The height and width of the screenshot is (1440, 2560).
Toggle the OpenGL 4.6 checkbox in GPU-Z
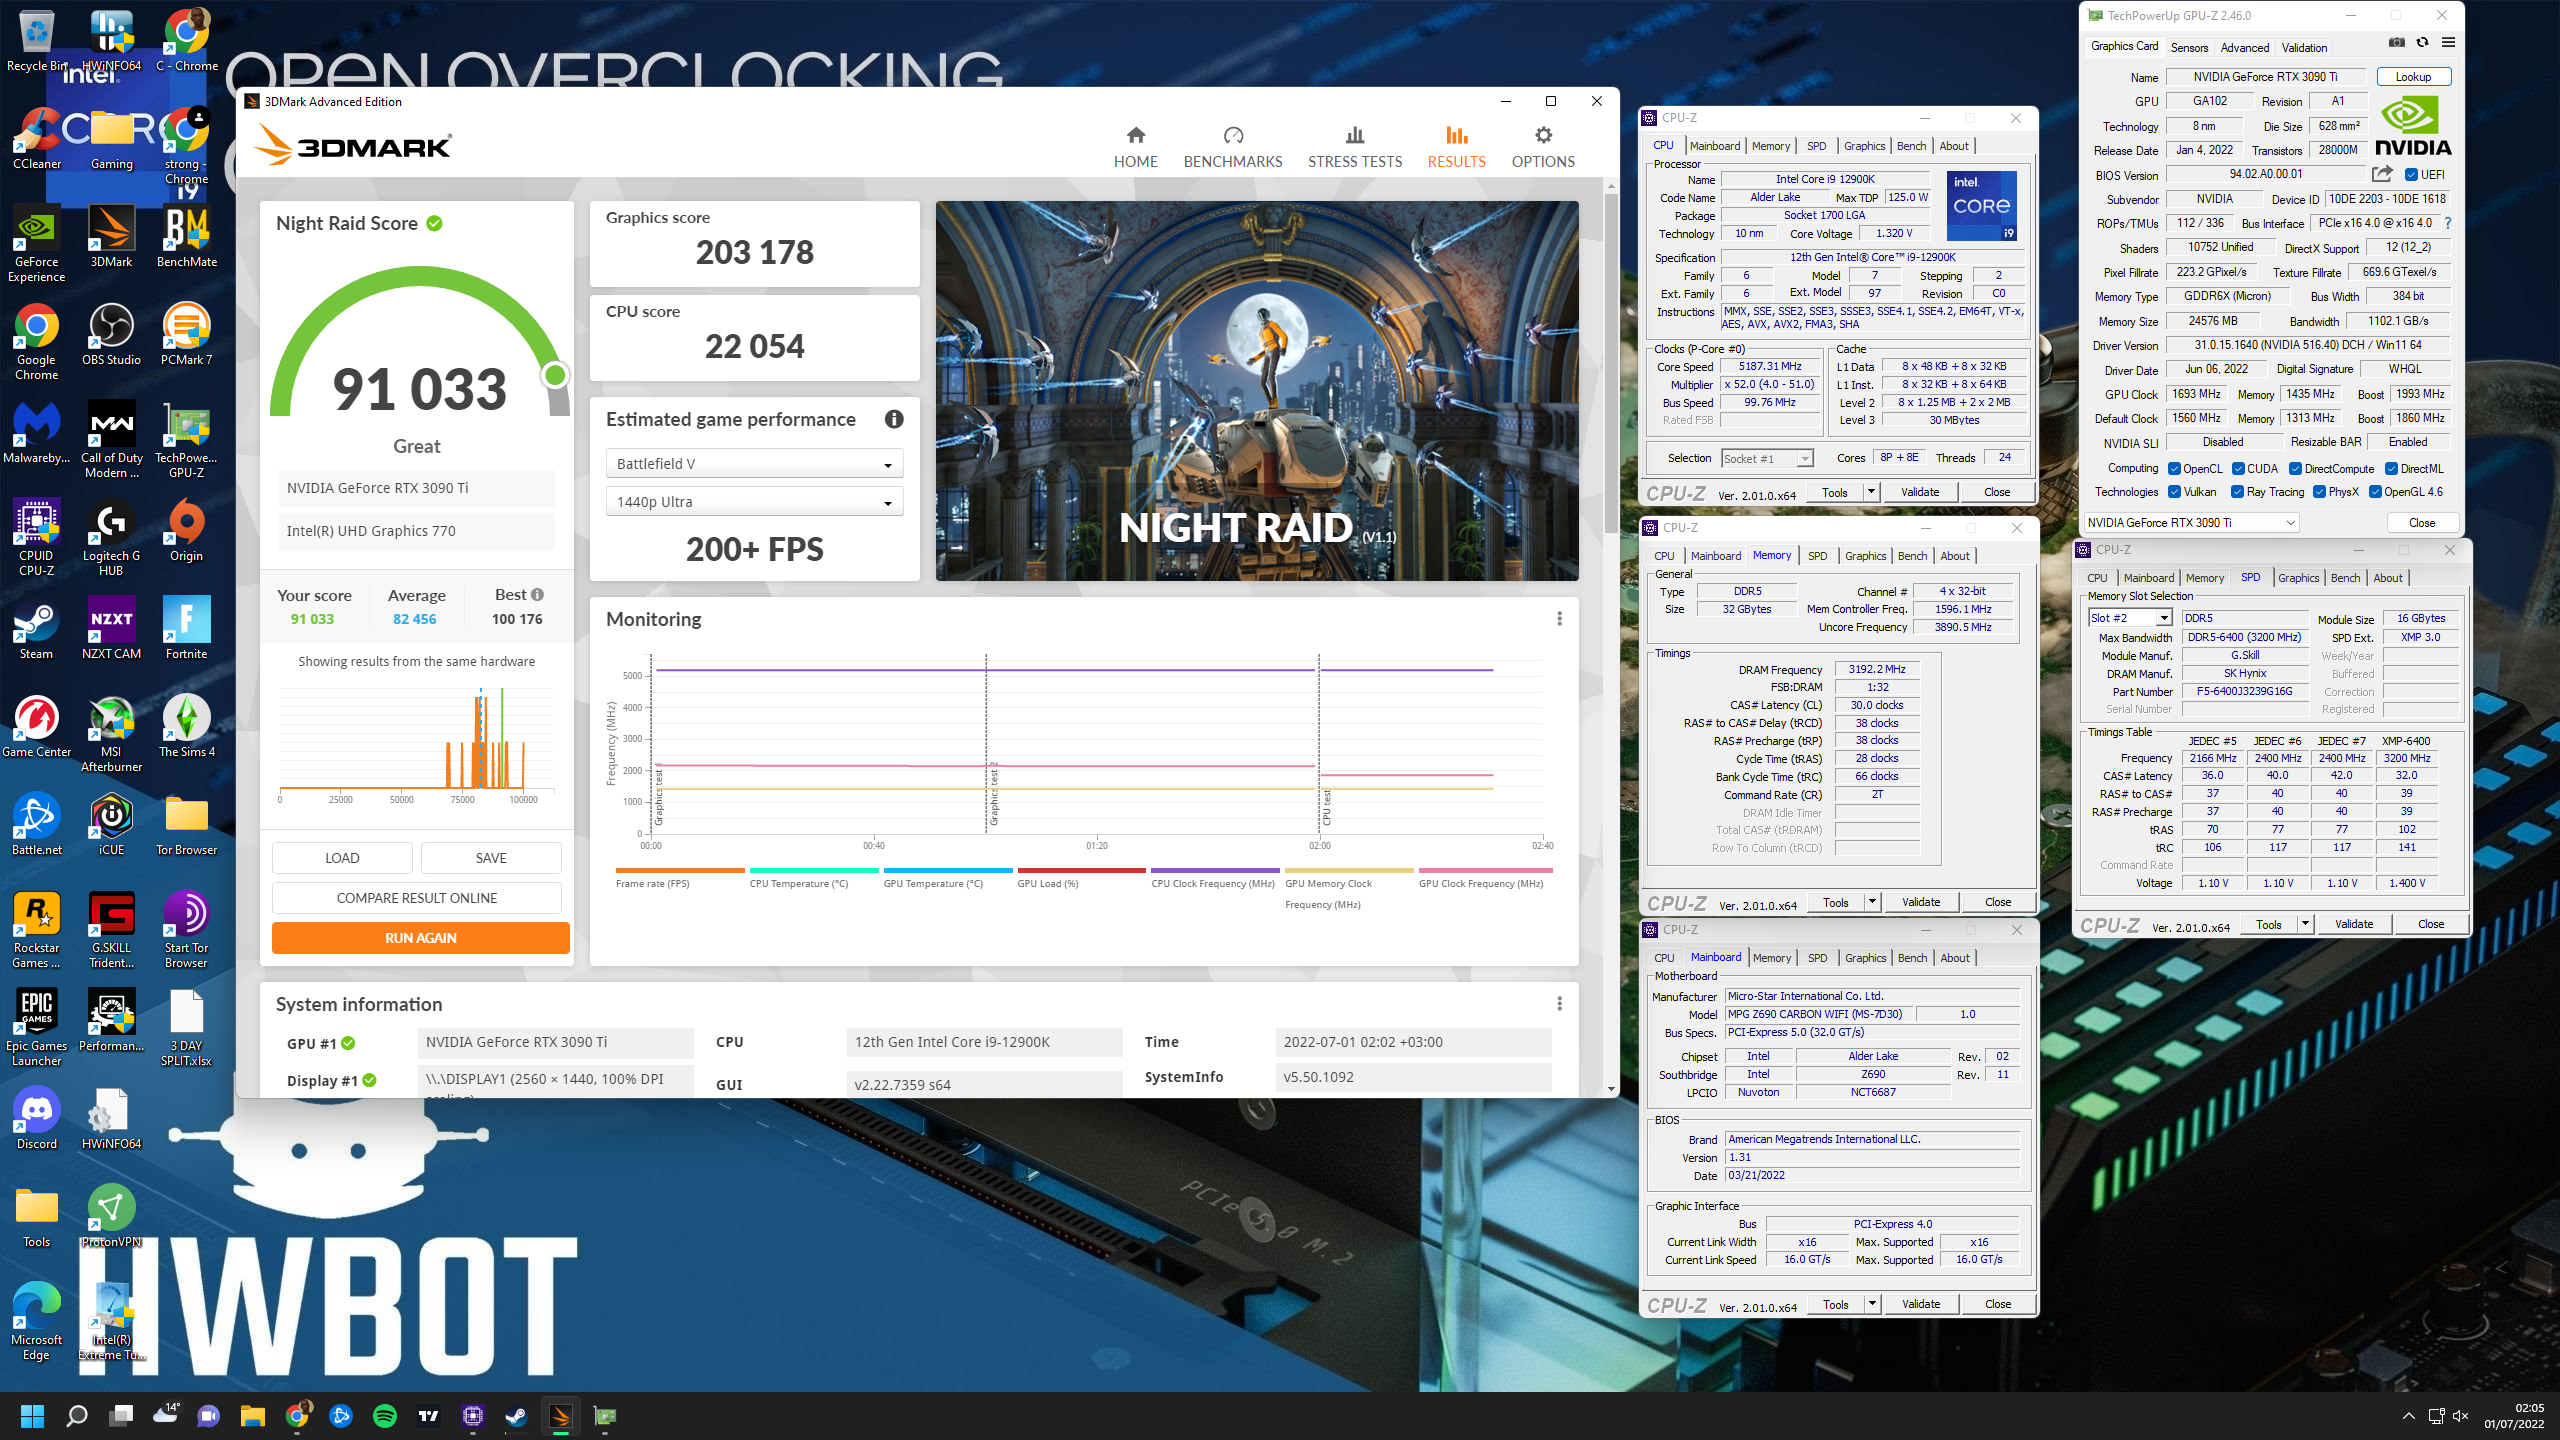click(x=2375, y=491)
